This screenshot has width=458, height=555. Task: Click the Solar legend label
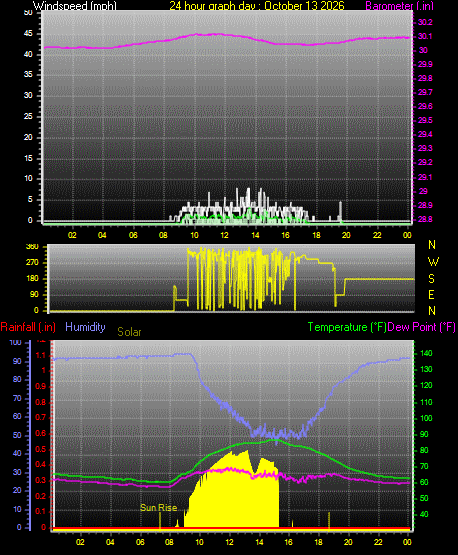point(129,332)
